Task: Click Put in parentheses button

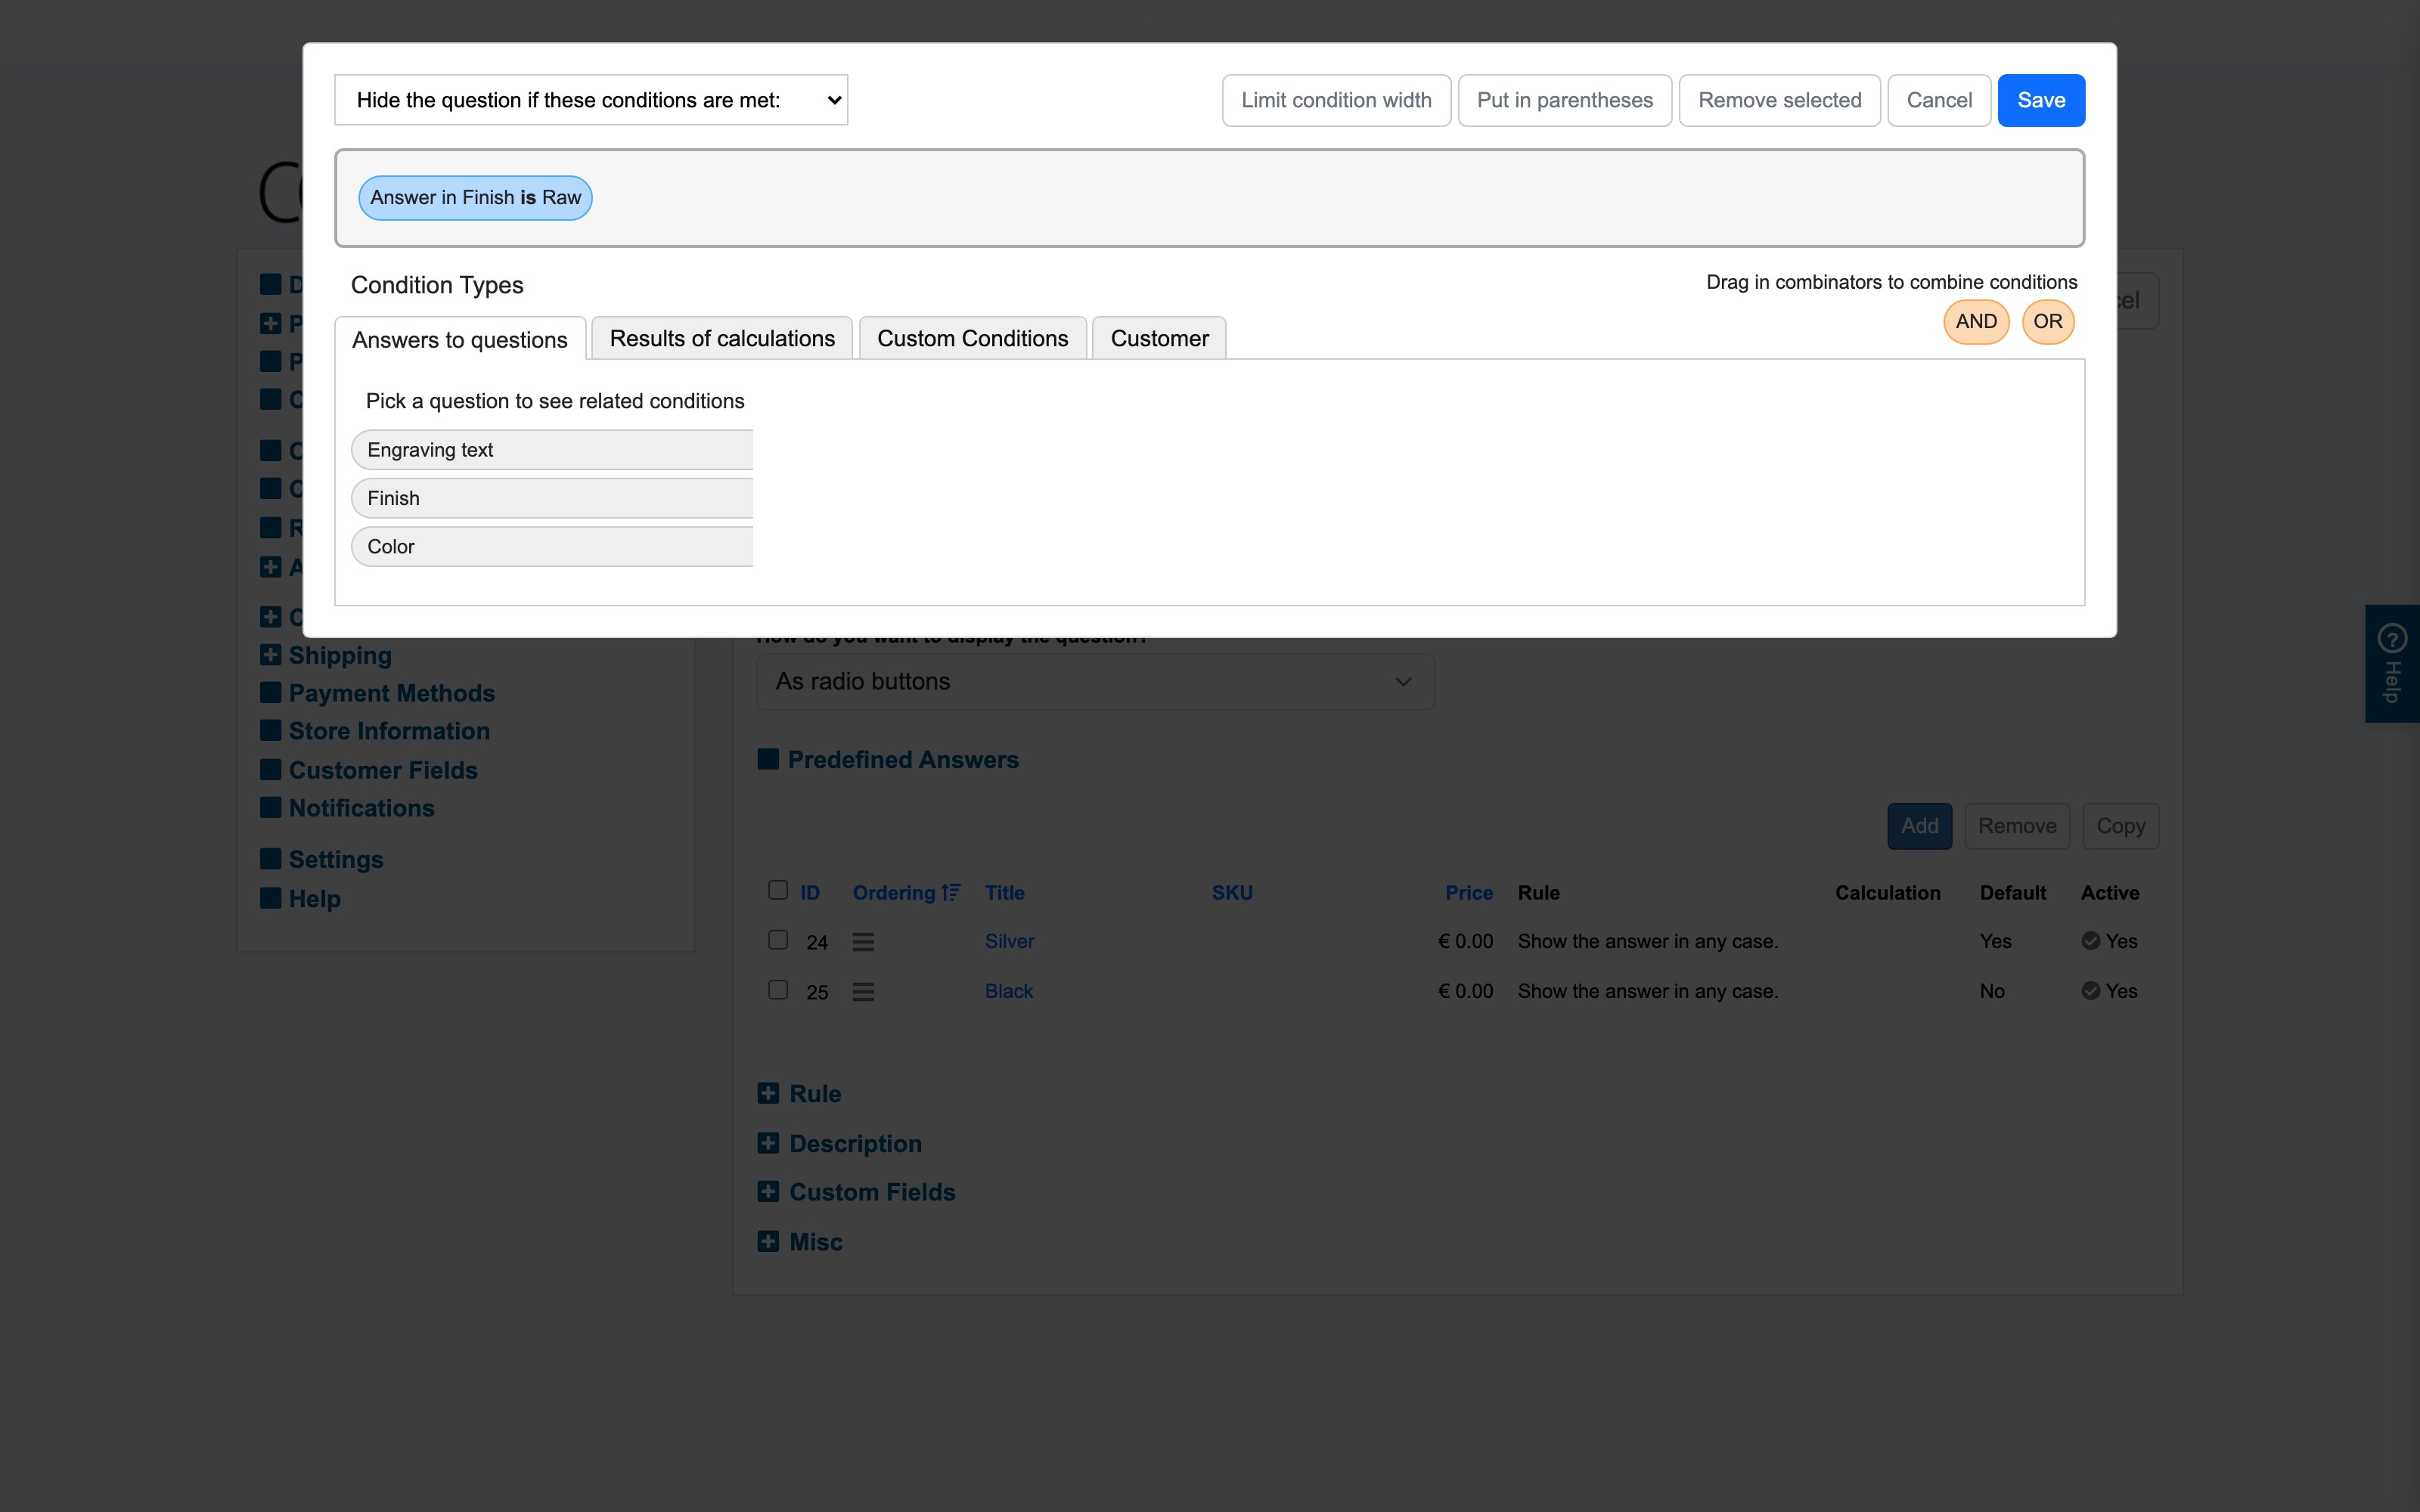Action: point(1565,100)
